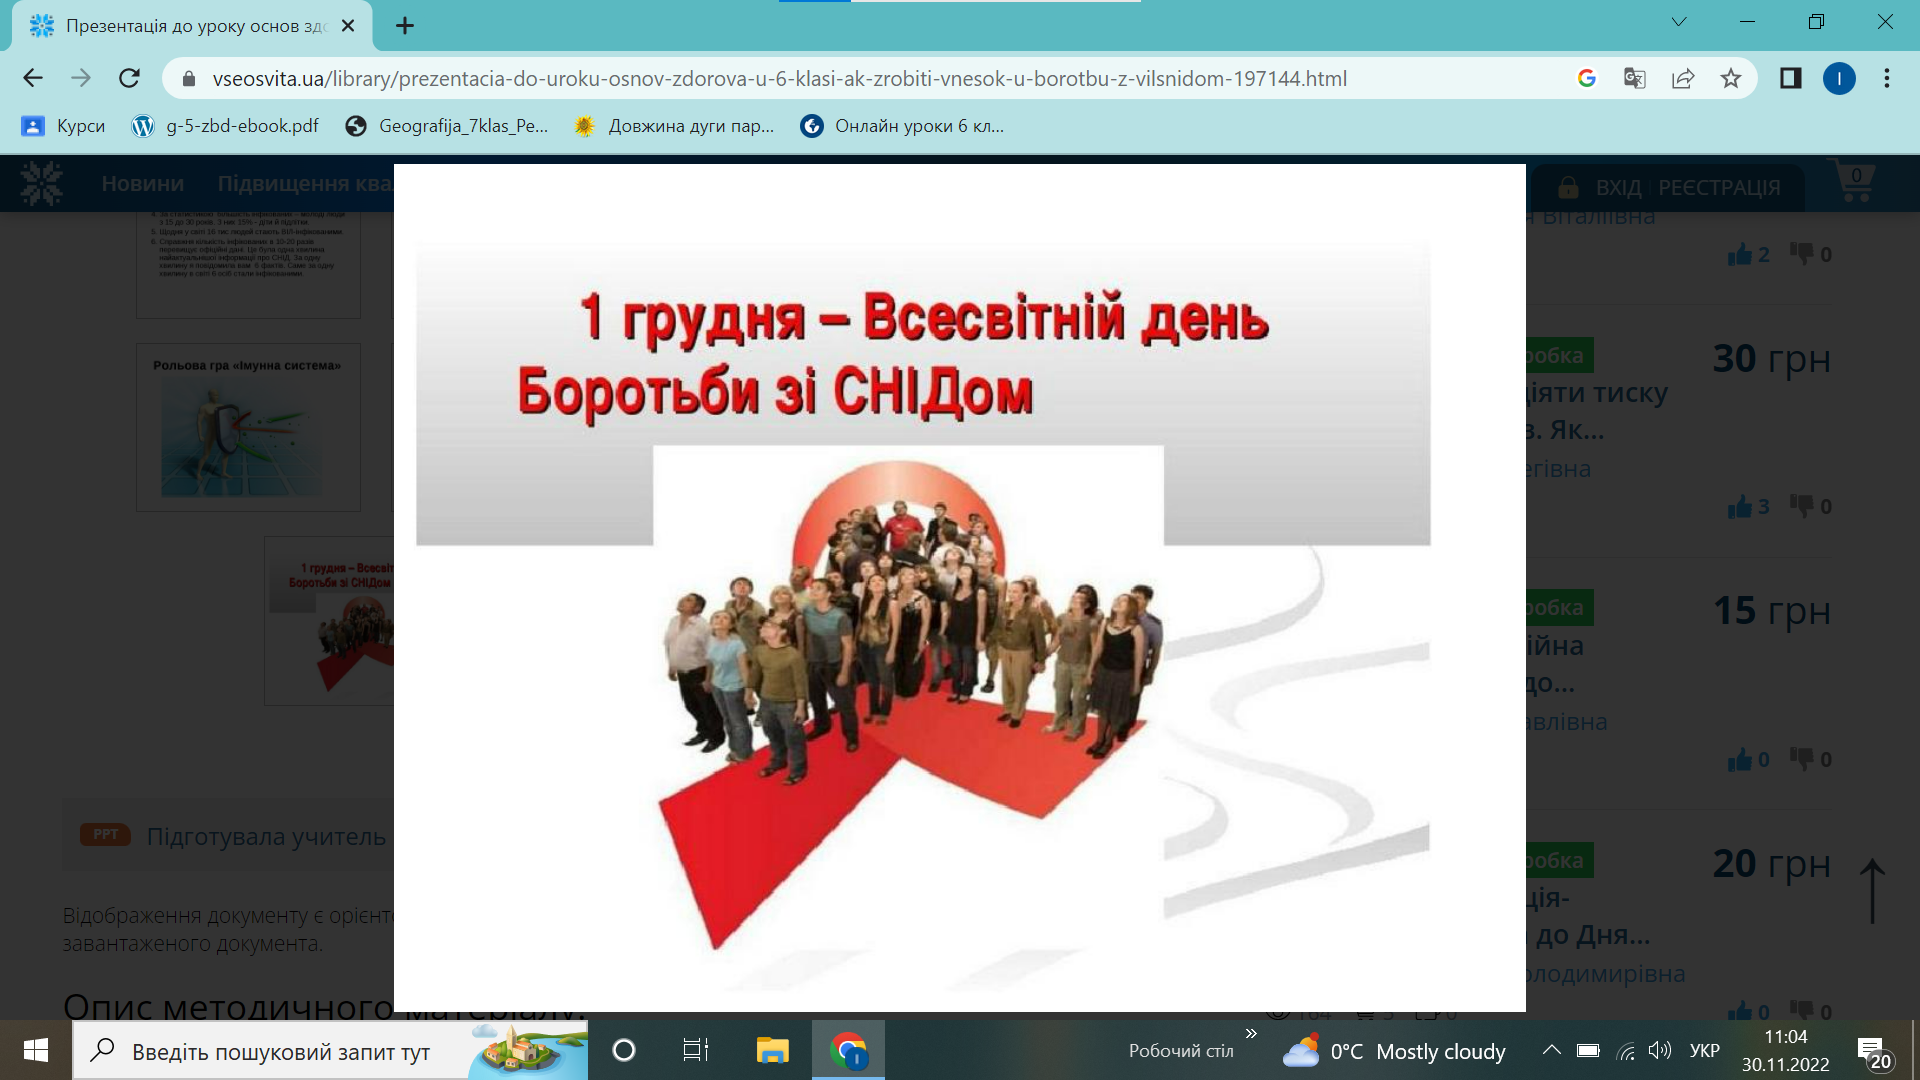
Task: Click the Всеосвіта snowflake logo
Action: point(41,184)
